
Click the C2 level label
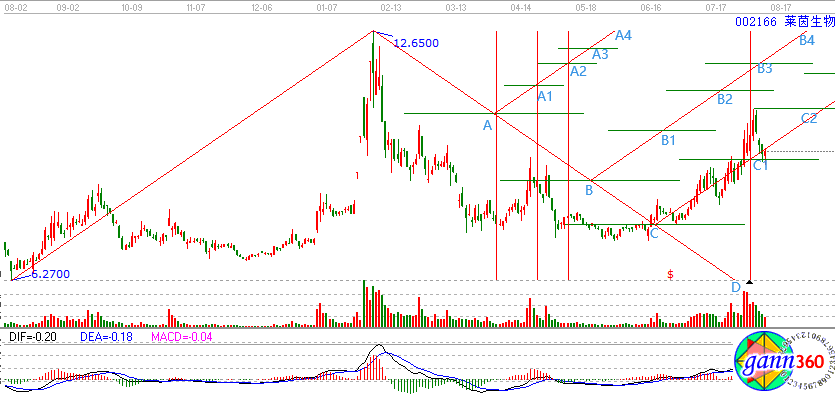[x=809, y=118]
